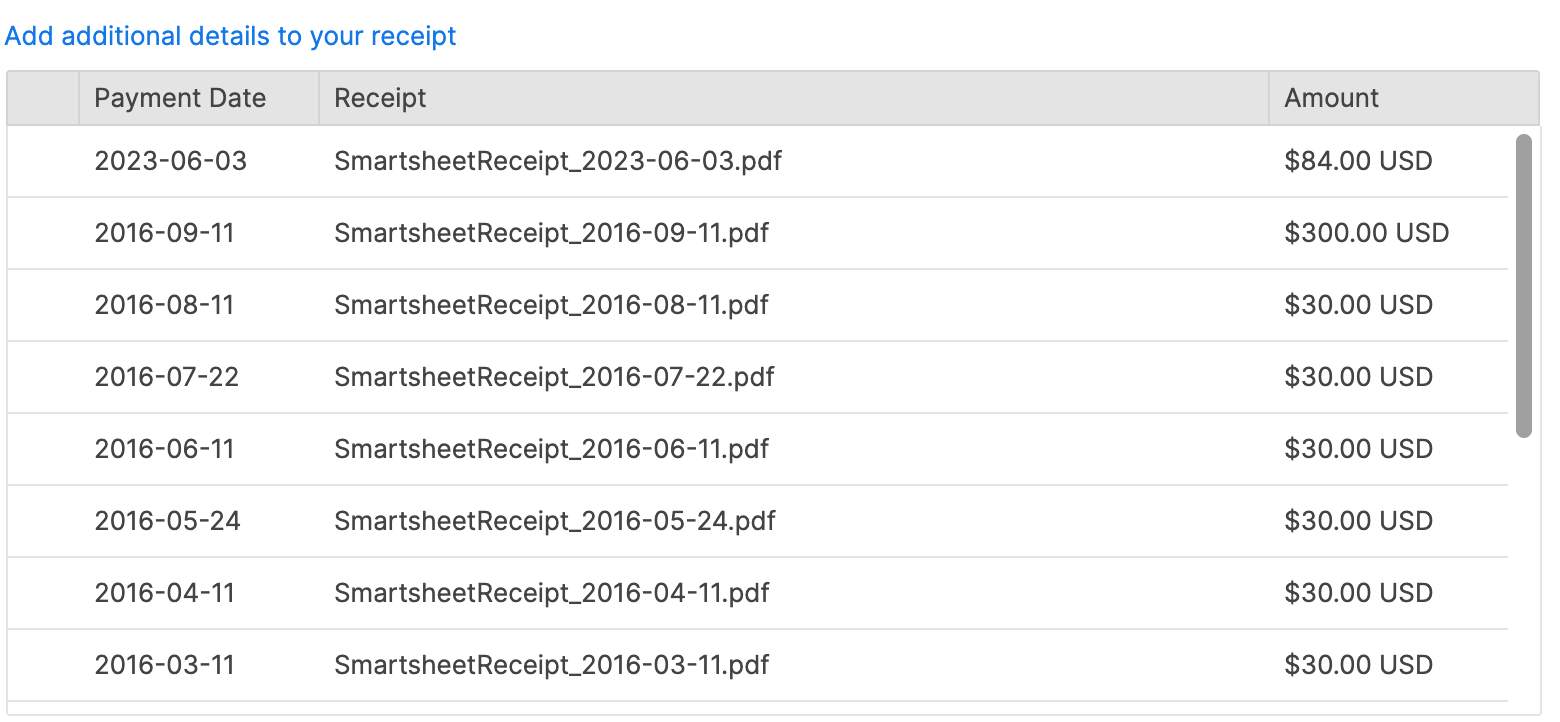The height and width of the screenshot is (722, 1560).
Task: Click 'Add additional details to your receipt' link
Action: pos(231,37)
